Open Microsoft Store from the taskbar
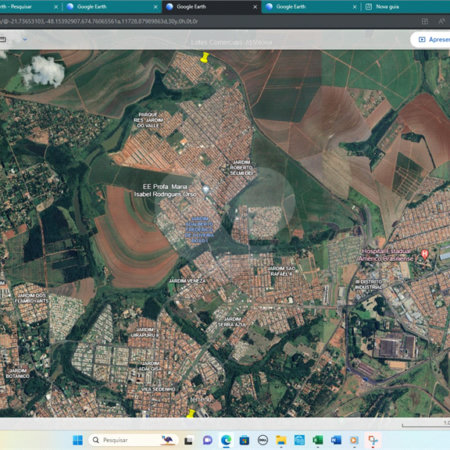Screen dimensions: 450x450 (244, 440)
